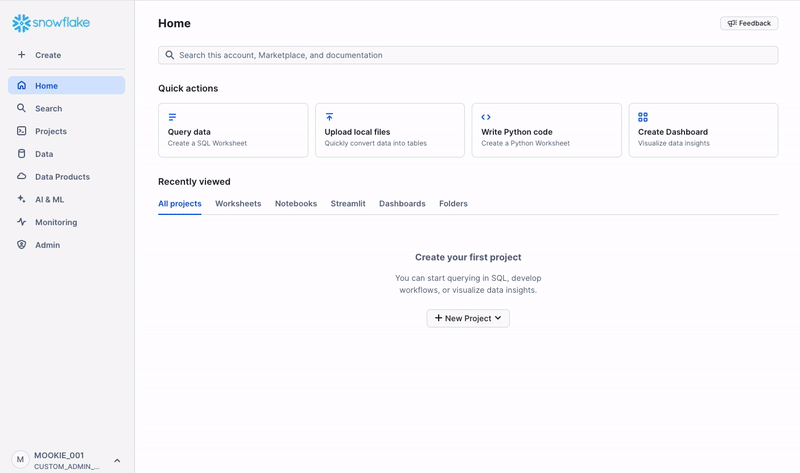
Task: Select the All projects tab
Action: click(180, 203)
